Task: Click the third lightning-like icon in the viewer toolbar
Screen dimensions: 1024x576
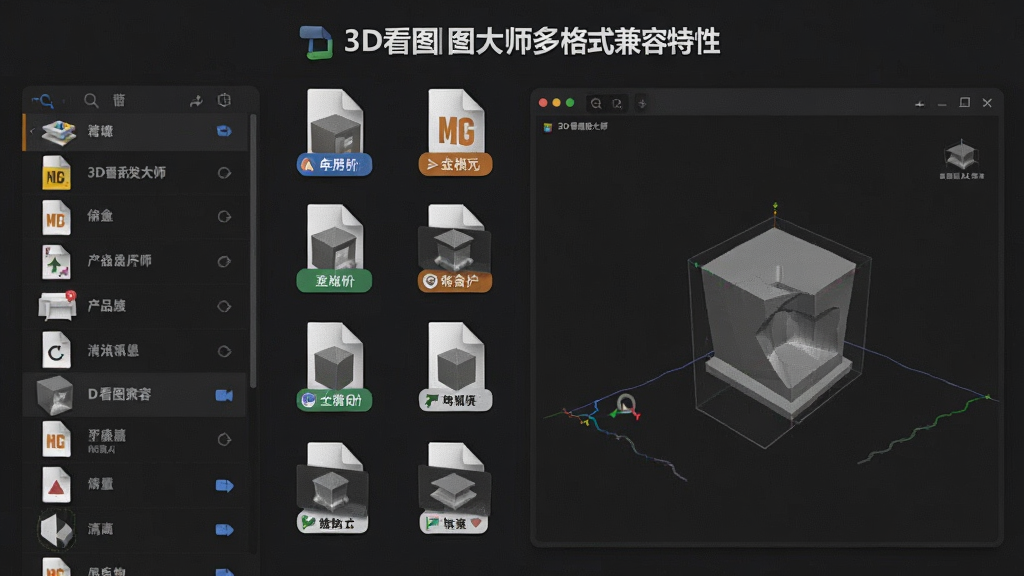Action: pos(642,103)
